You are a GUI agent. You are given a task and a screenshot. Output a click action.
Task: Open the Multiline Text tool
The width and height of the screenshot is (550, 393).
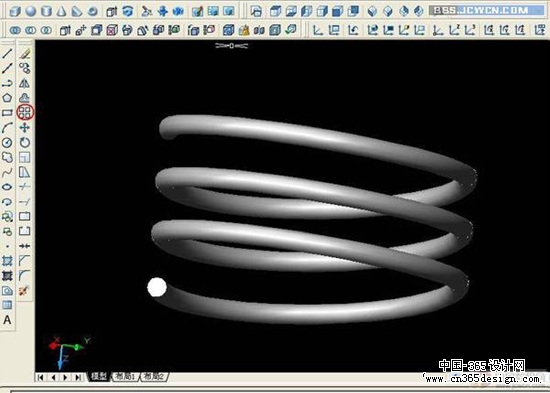click(x=7, y=320)
